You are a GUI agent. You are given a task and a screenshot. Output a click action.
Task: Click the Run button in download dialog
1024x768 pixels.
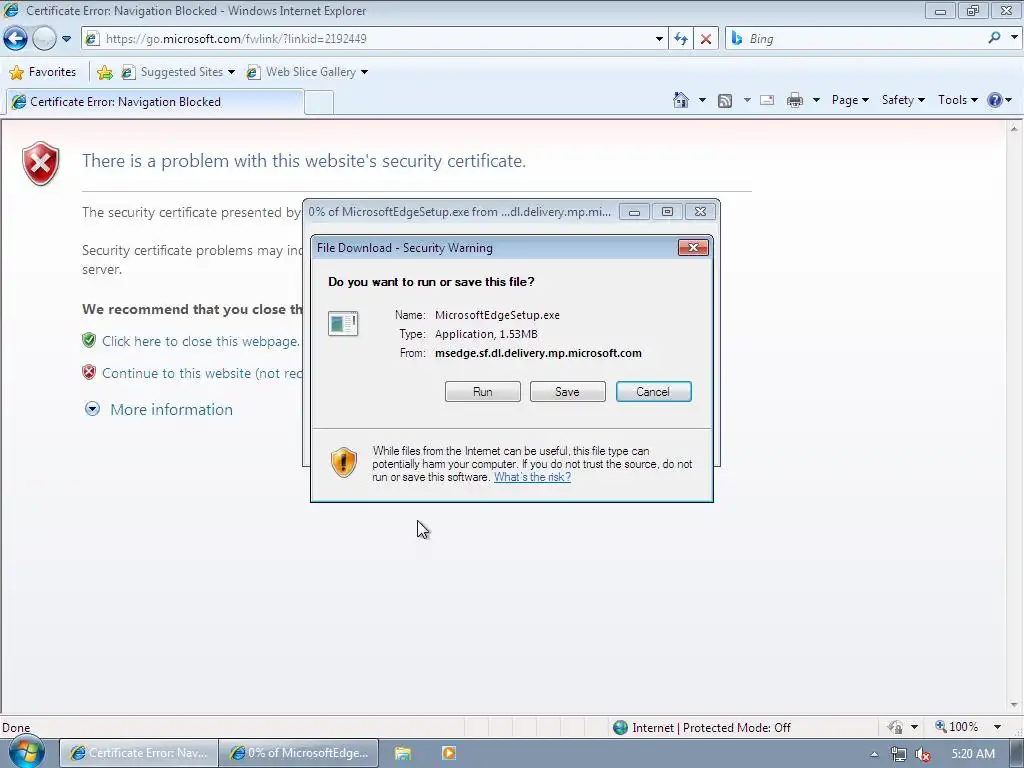483,392
